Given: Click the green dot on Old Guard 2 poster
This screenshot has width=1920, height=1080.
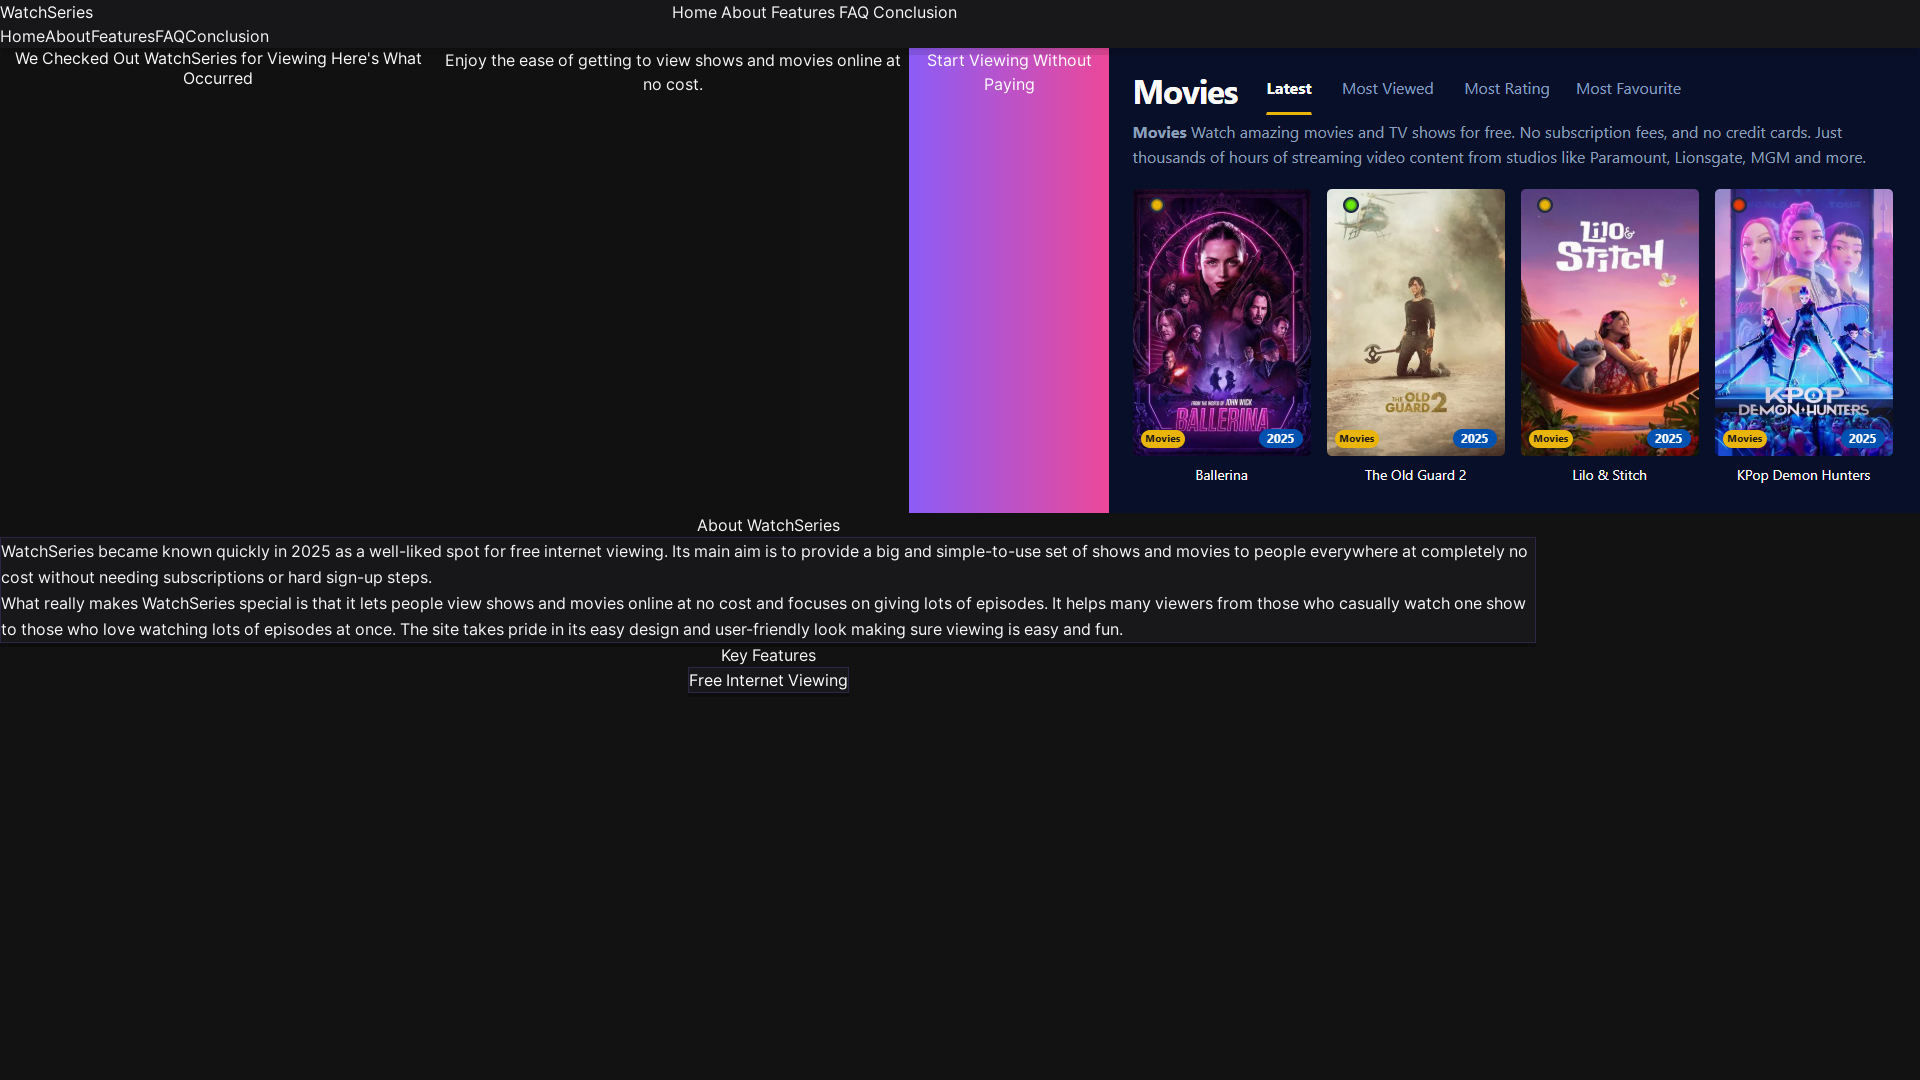Looking at the screenshot, I should (1351, 205).
